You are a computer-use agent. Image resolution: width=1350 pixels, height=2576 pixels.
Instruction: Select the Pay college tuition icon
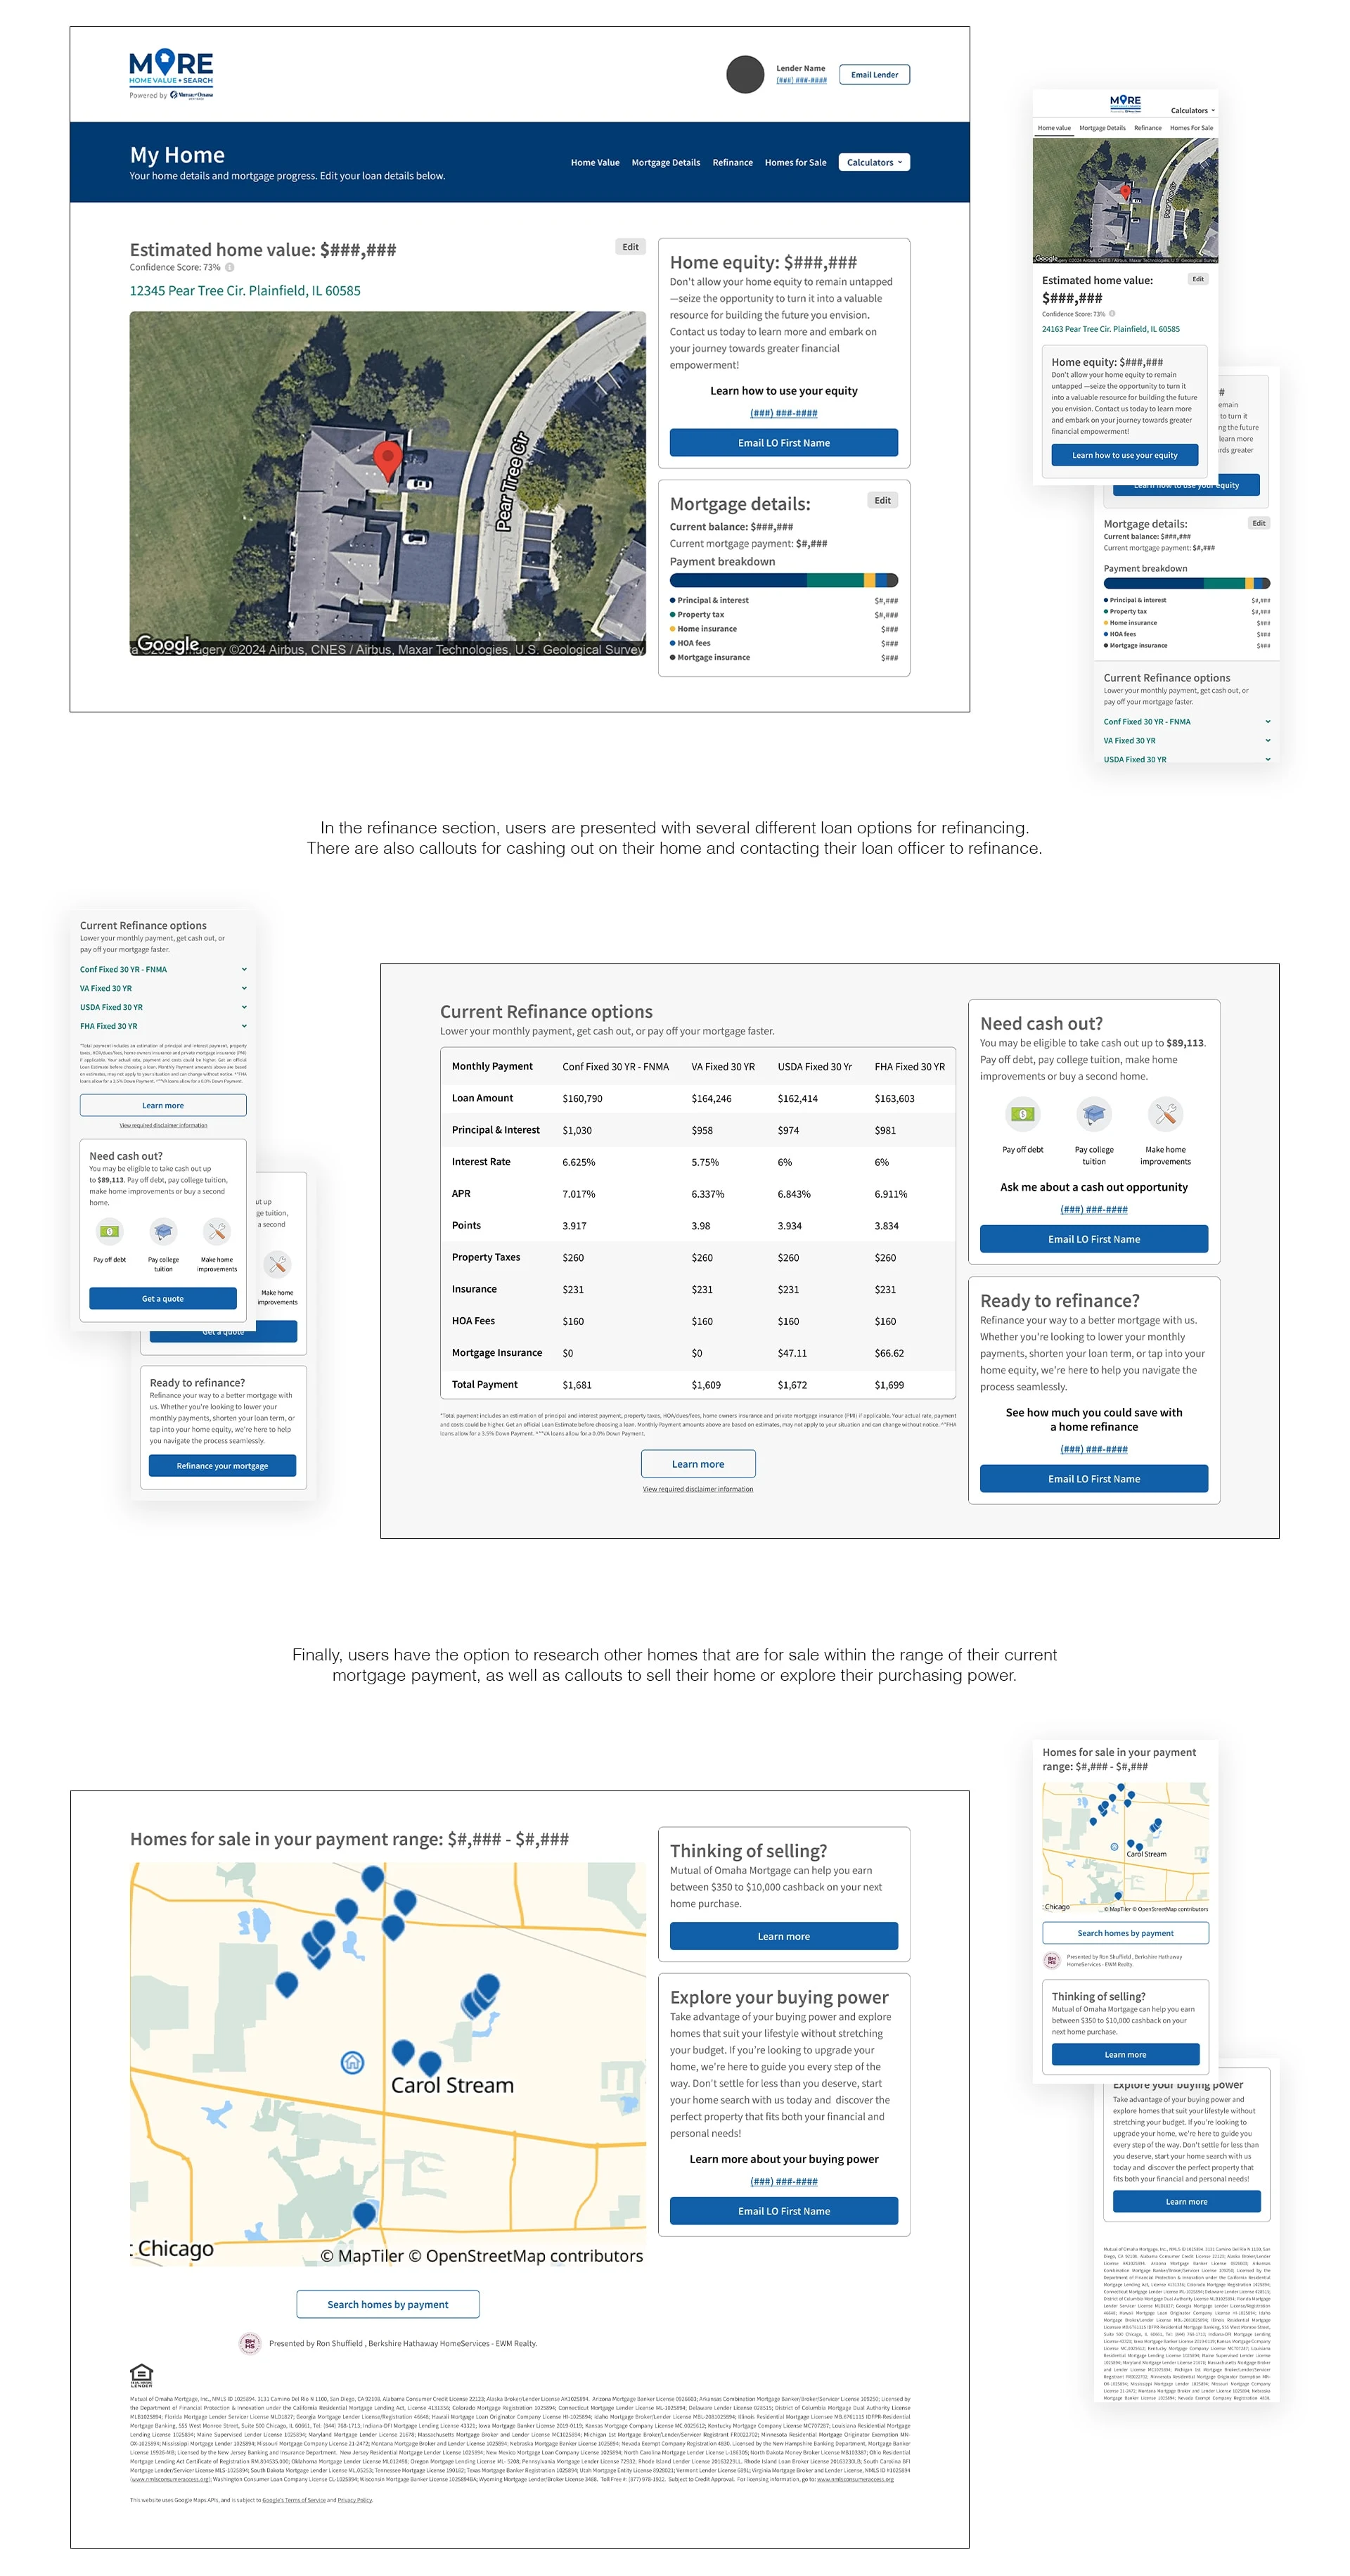pyautogui.click(x=1093, y=1113)
